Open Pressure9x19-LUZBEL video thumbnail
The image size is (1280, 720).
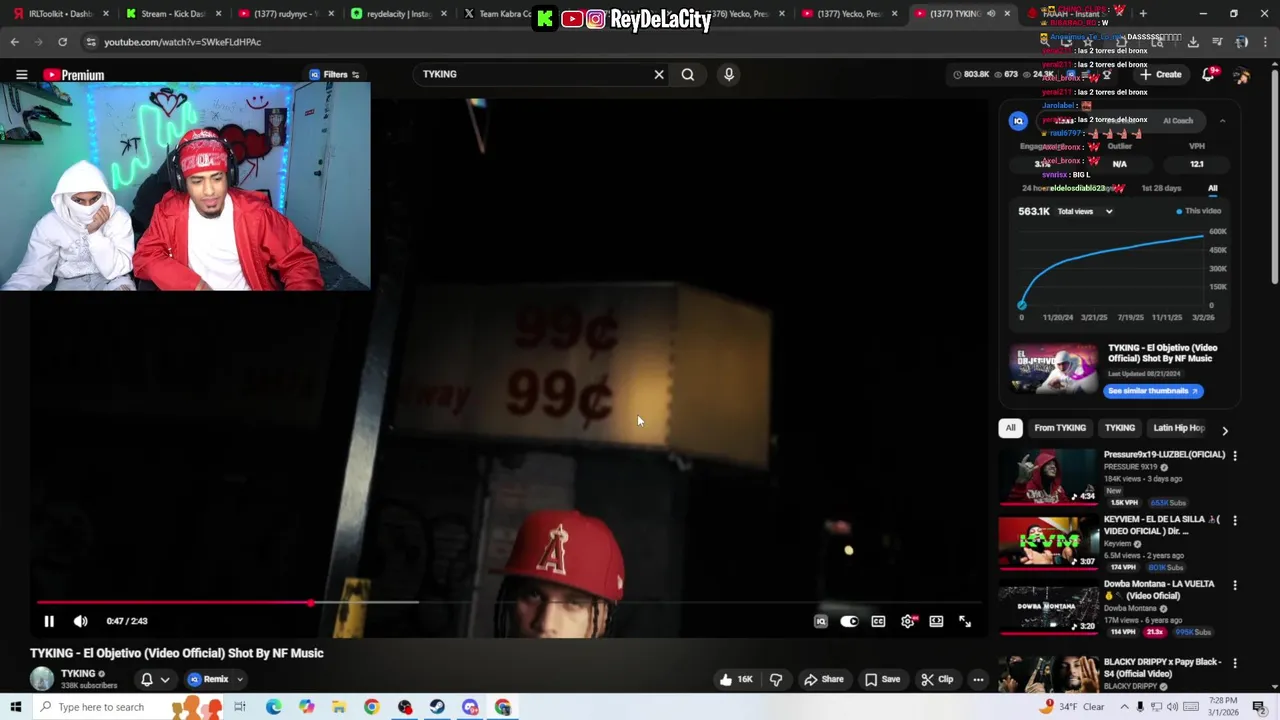1048,477
